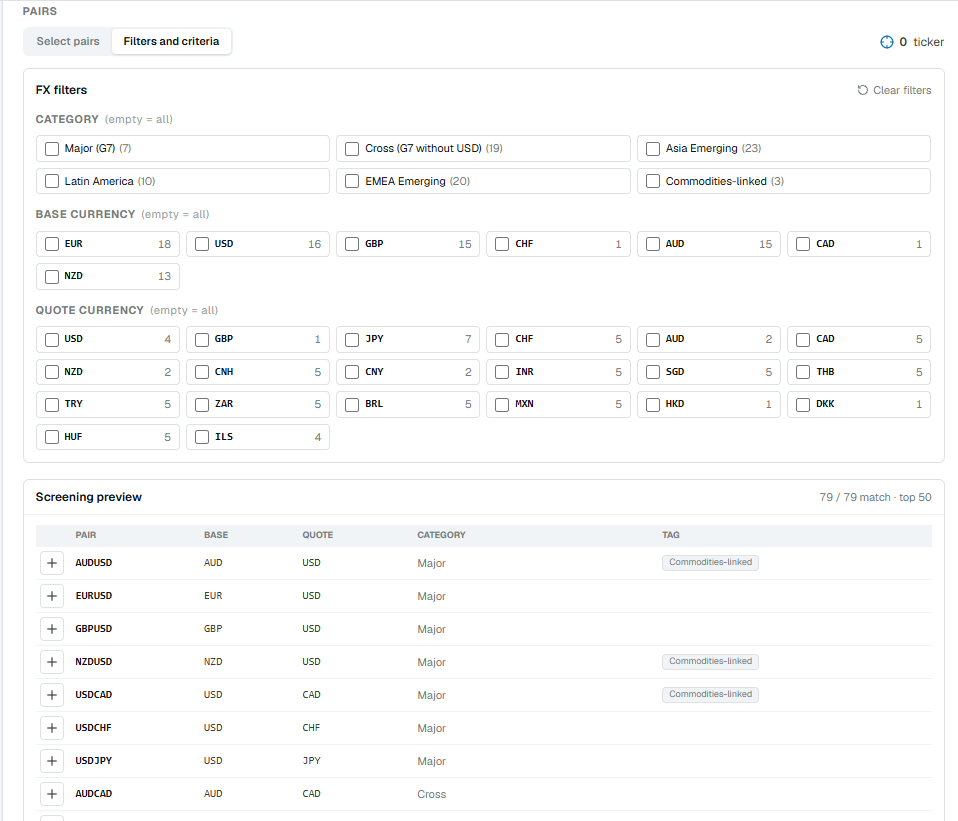Check USD as base currency
The width and height of the screenshot is (958, 821).
click(202, 244)
